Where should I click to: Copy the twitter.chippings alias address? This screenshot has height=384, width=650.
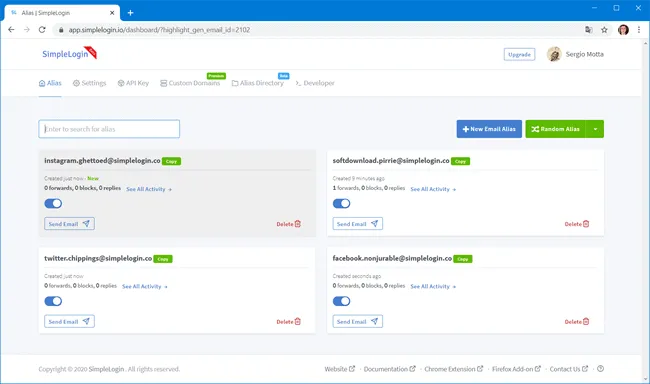(163, 259)
